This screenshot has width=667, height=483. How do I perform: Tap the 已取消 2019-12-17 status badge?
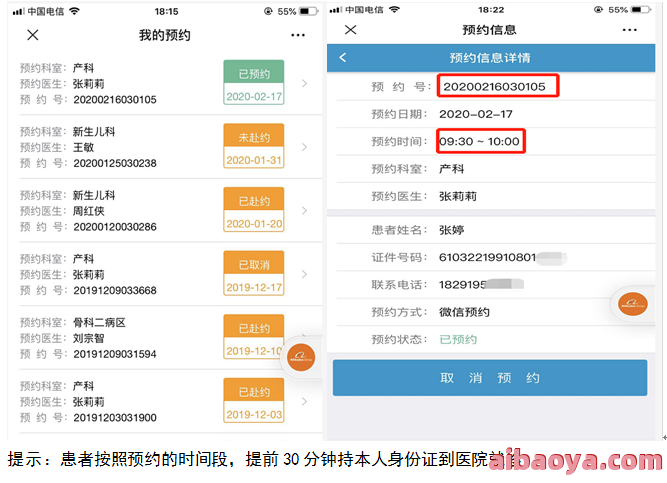[254, 273]
